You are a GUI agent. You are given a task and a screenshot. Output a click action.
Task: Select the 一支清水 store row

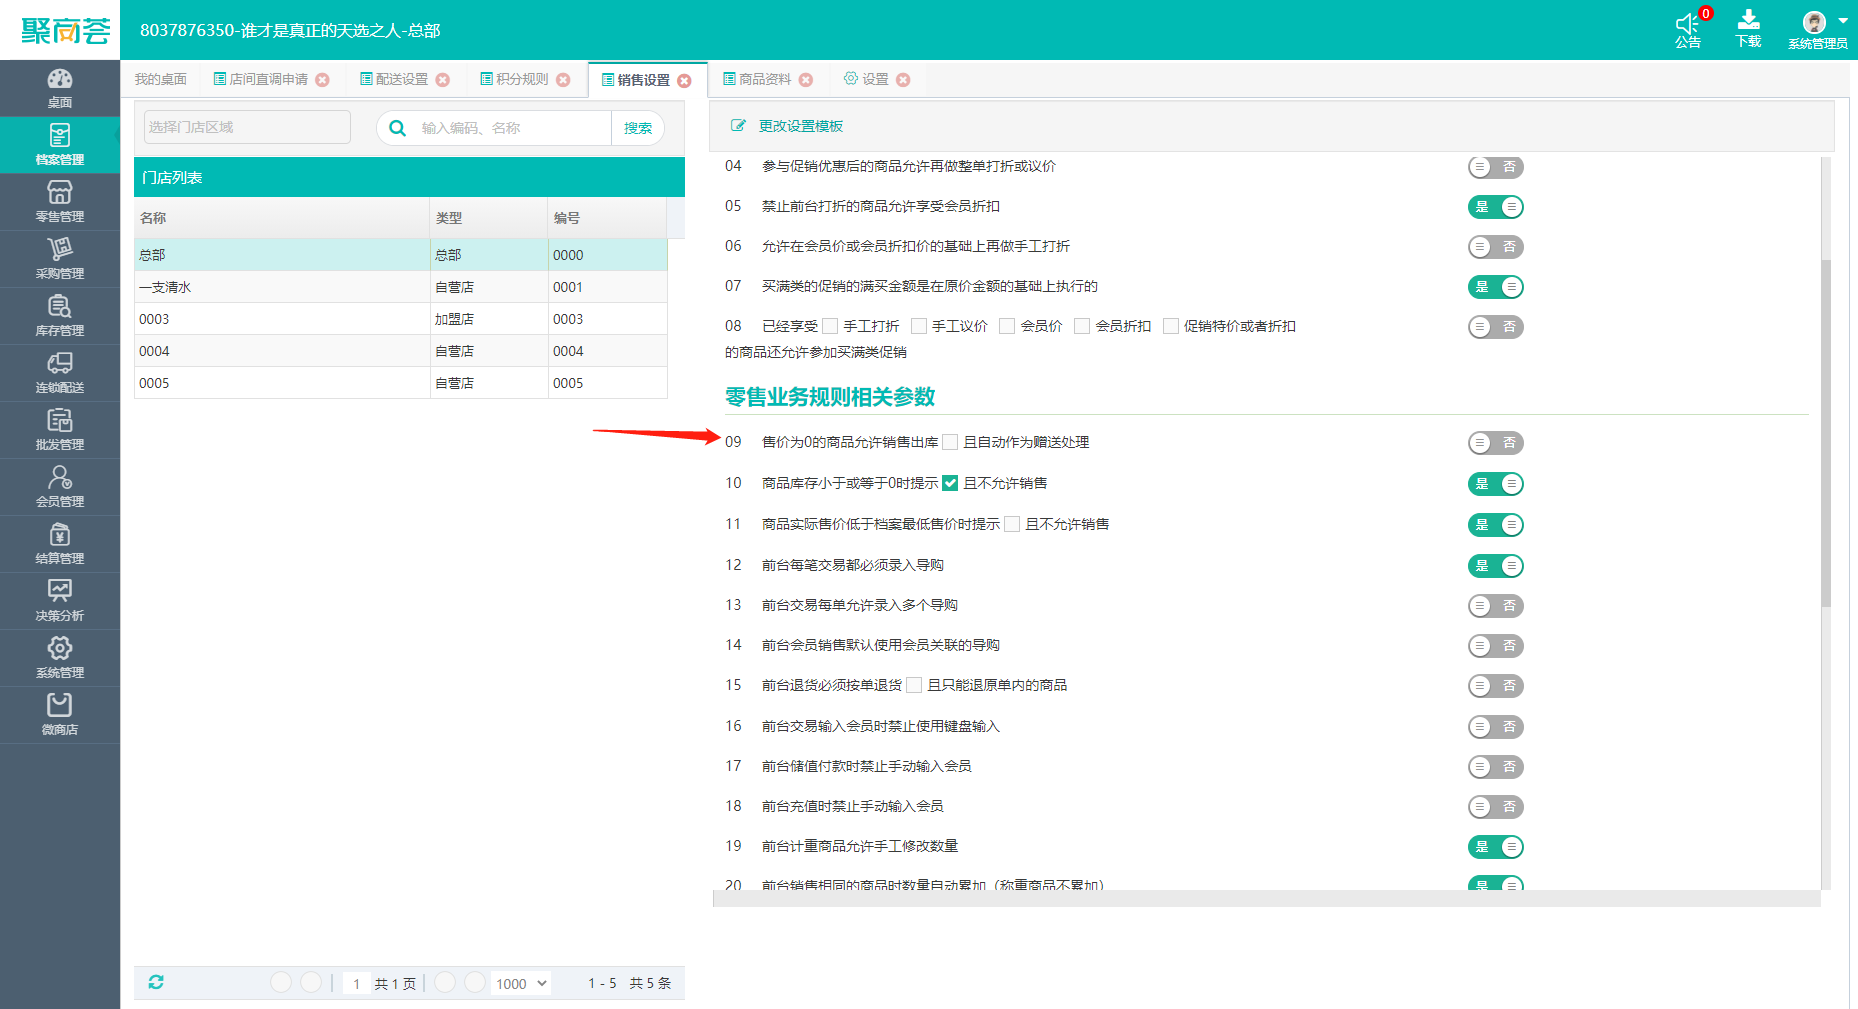pos(401,287)
